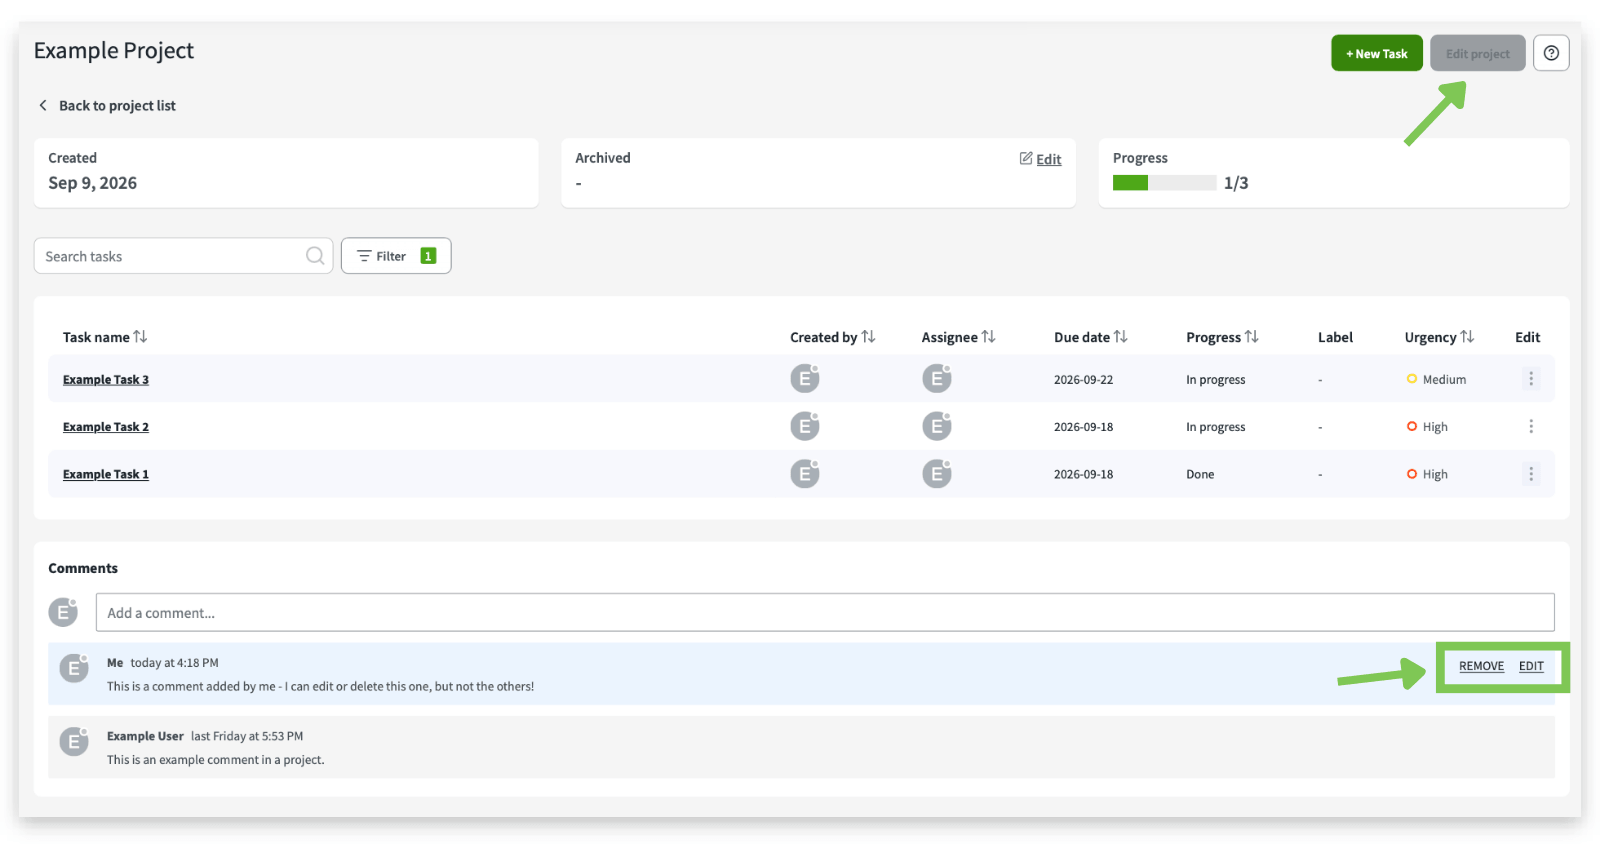Click the avatar on Example User comment
The width and height of the screenshot is (1600, 854).
[x=74, y=741]
